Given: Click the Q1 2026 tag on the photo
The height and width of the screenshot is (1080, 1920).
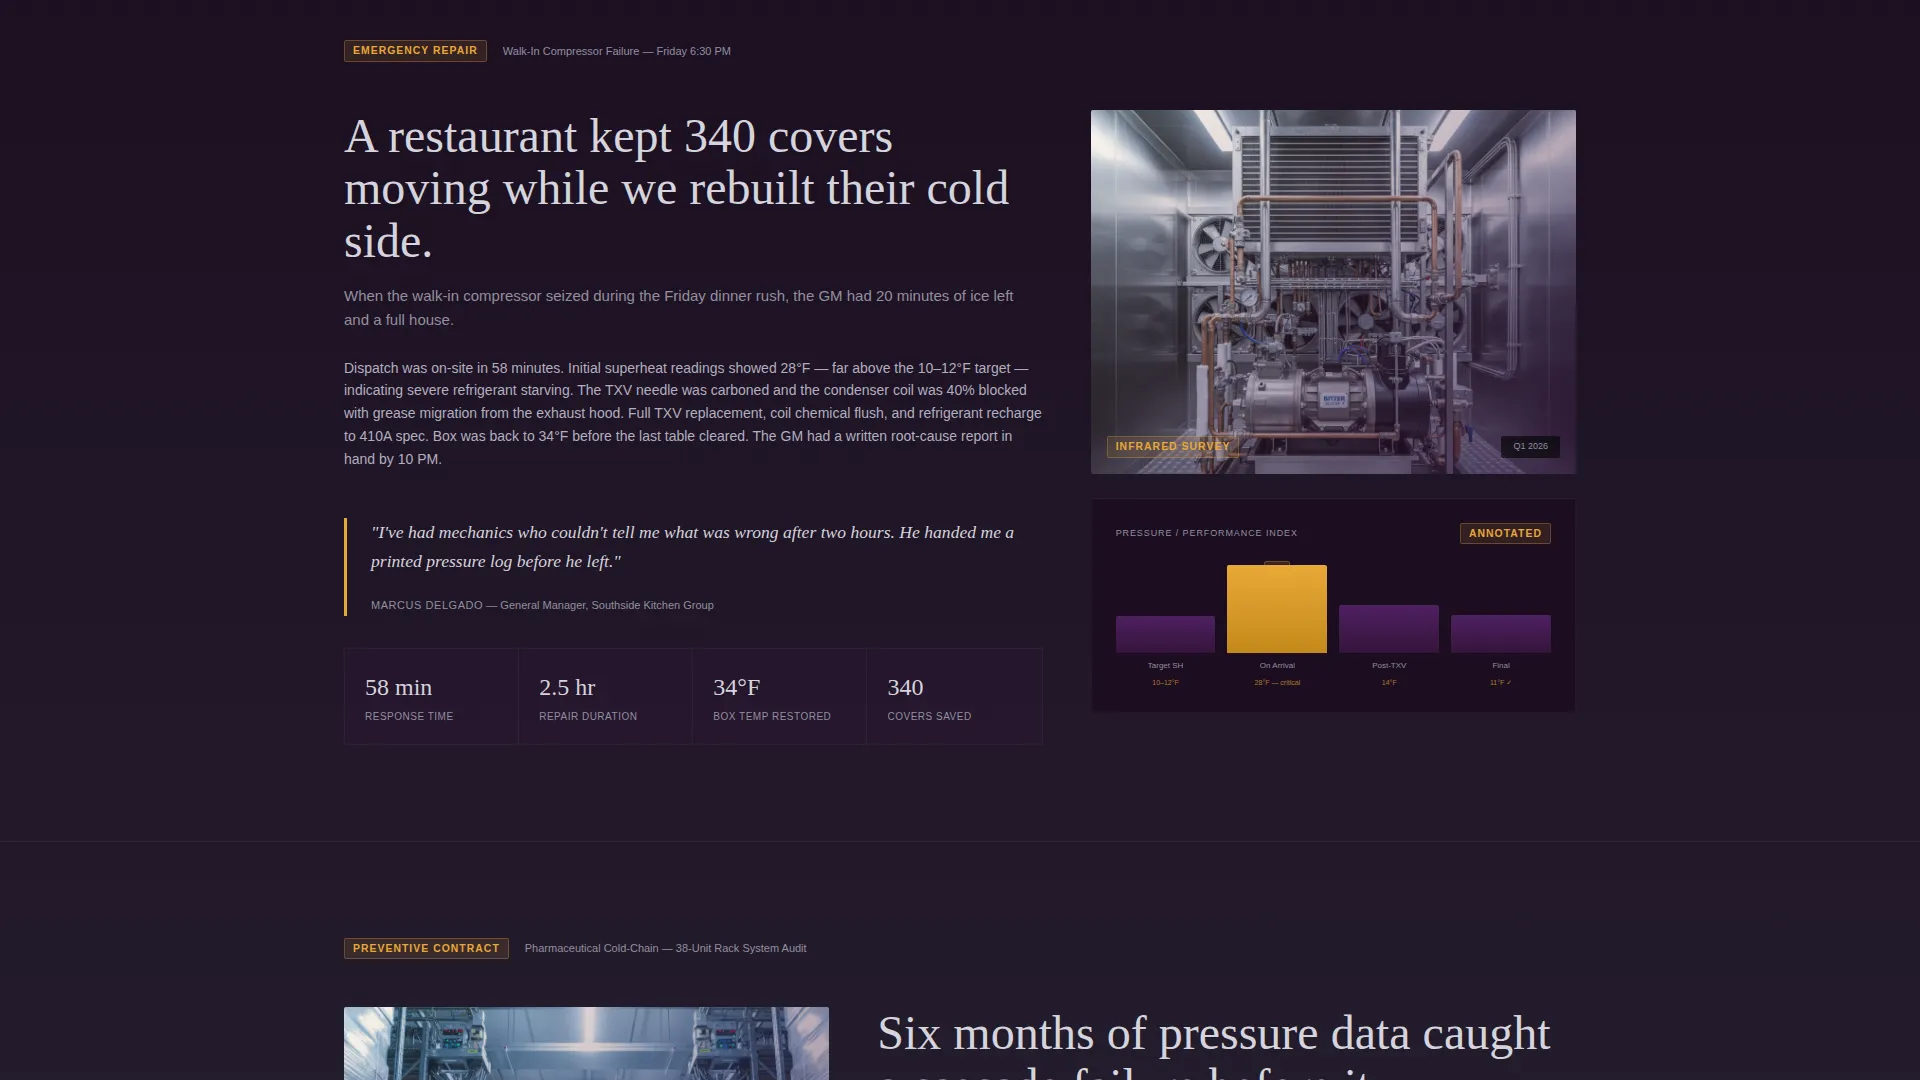Looking at the screenshot, I should (x=1530, y=446).
